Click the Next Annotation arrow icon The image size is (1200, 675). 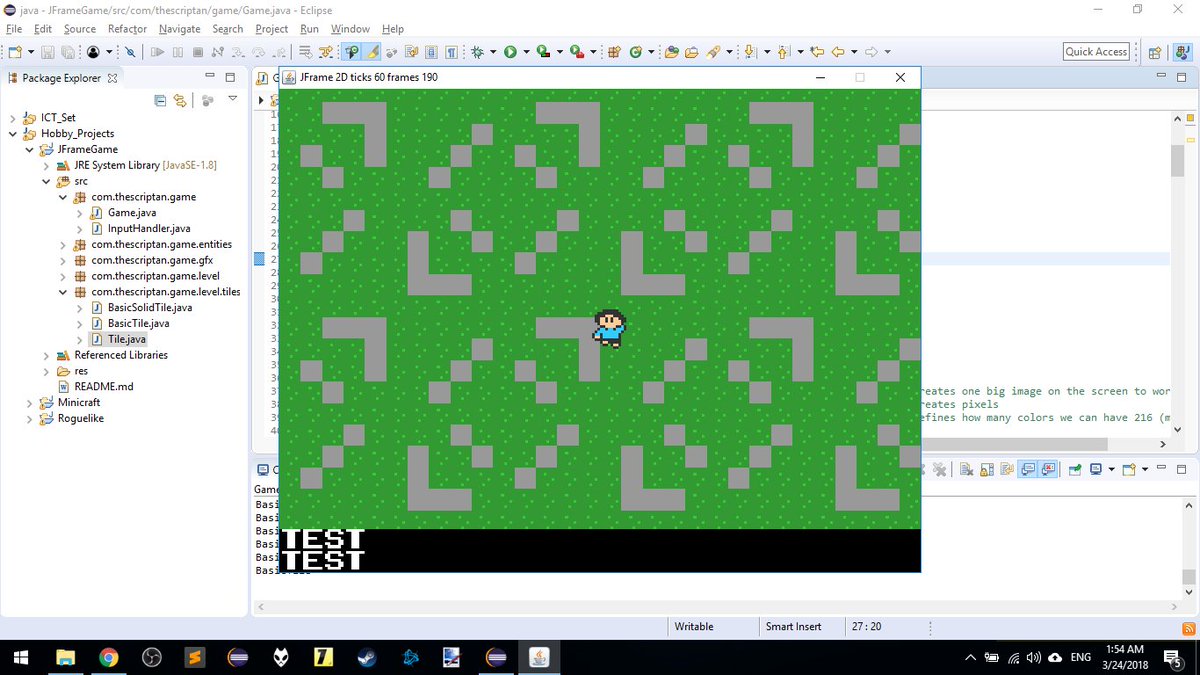coord(748,52)
